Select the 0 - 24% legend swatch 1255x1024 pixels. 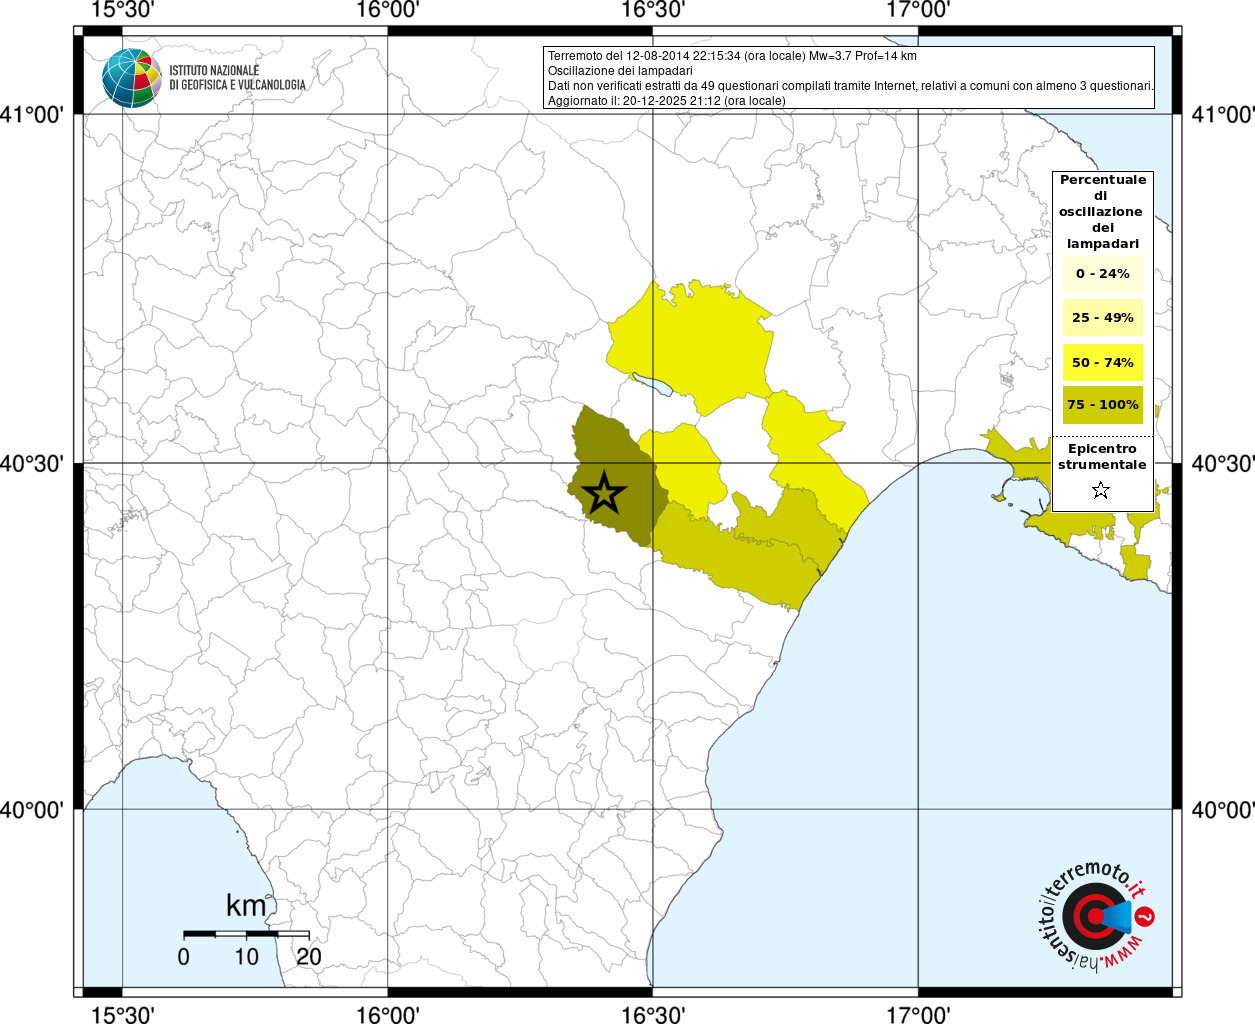pos(1103,274)
